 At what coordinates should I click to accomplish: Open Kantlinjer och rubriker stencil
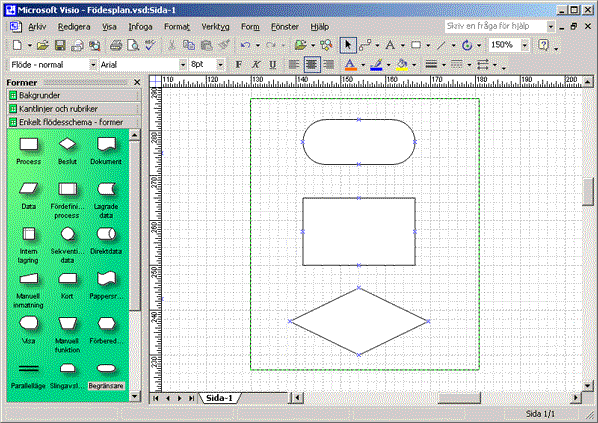[x=74, y=109]
